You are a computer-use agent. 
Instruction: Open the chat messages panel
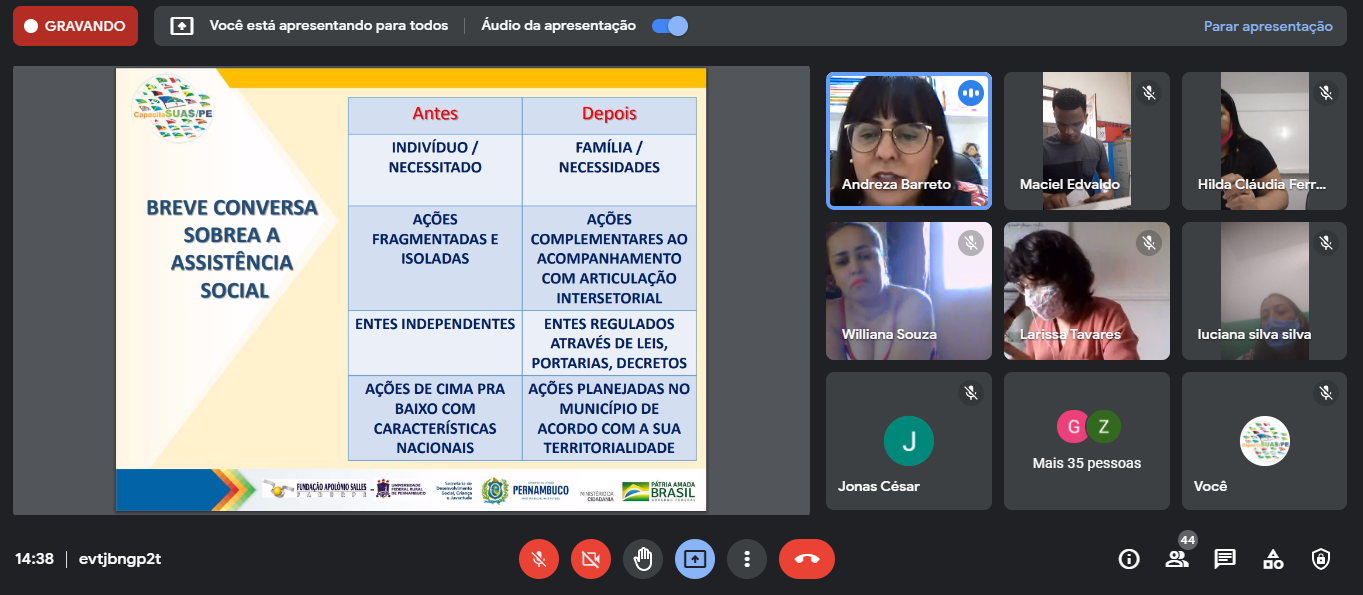pos(1225,559)
